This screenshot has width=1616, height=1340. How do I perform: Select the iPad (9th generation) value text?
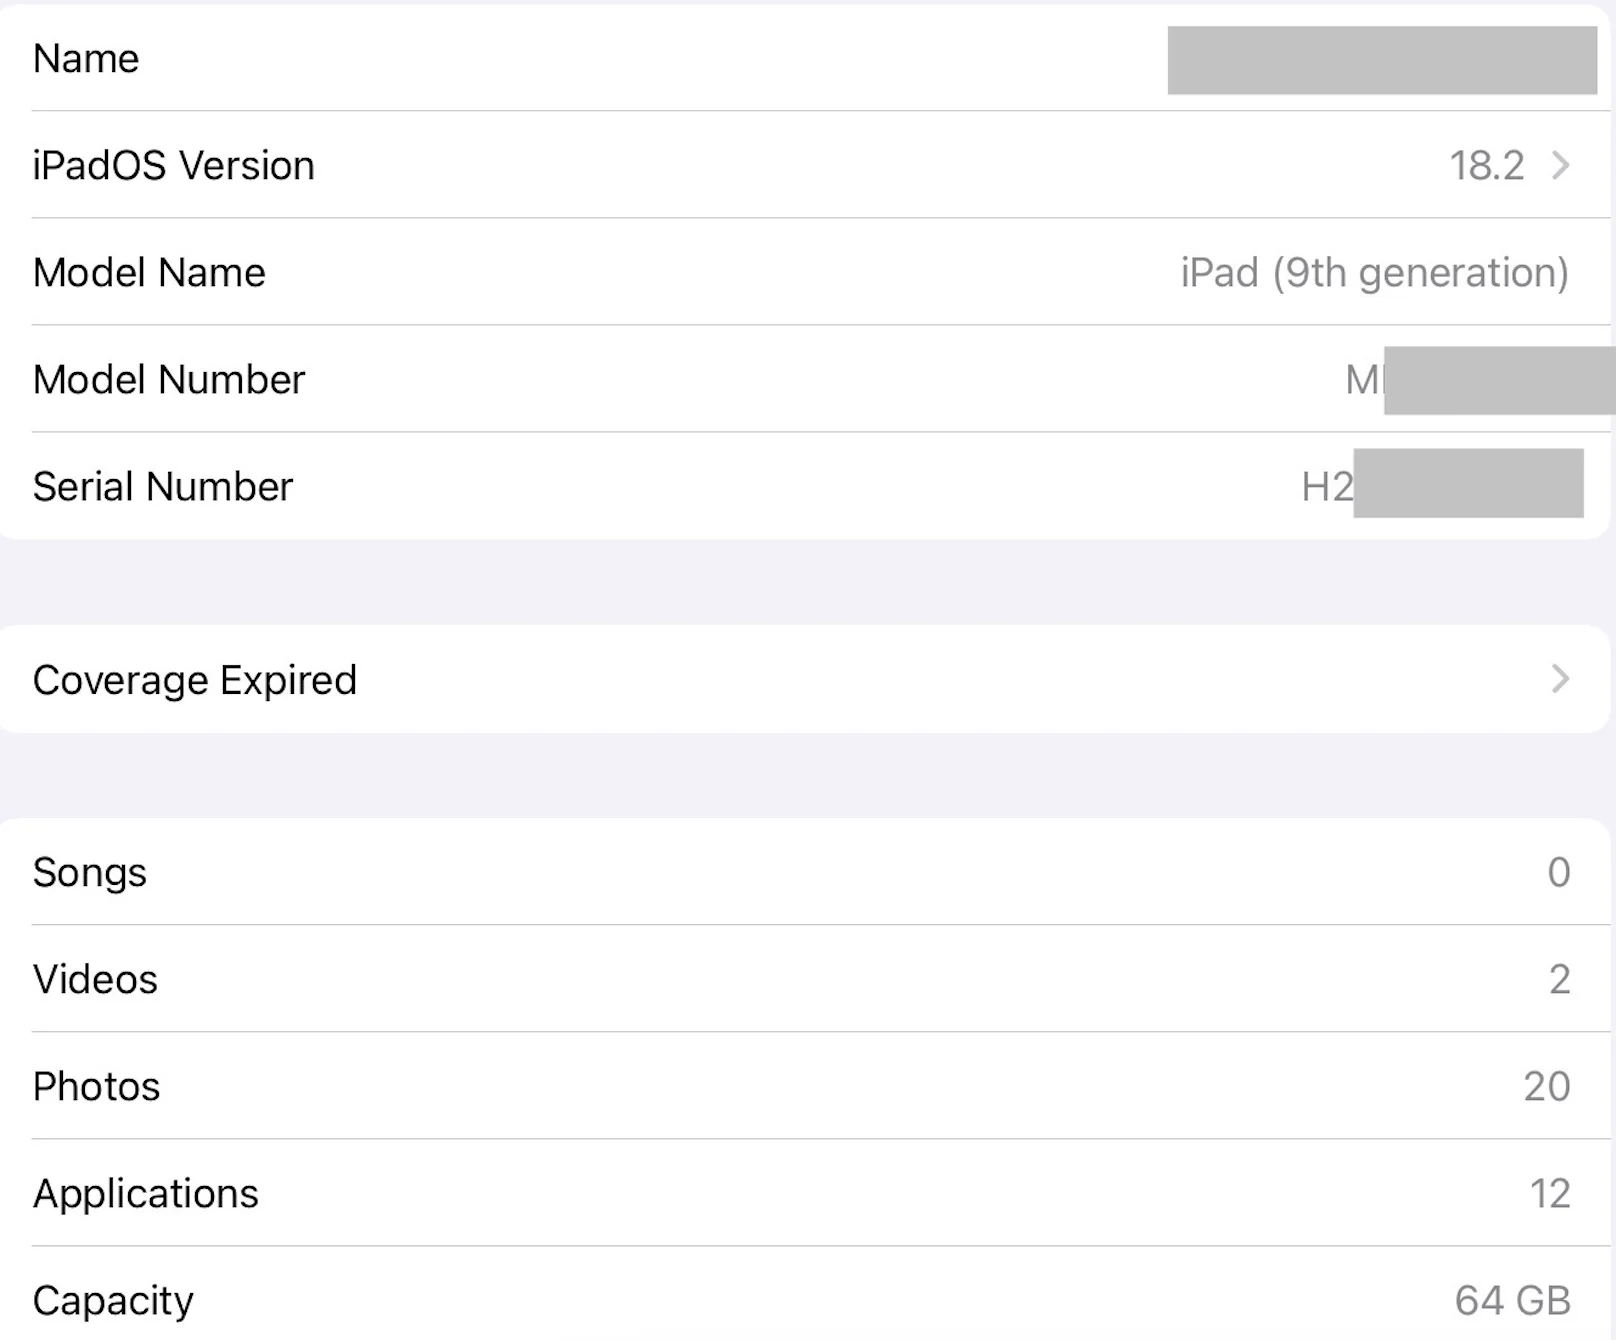click(1374, 272)
